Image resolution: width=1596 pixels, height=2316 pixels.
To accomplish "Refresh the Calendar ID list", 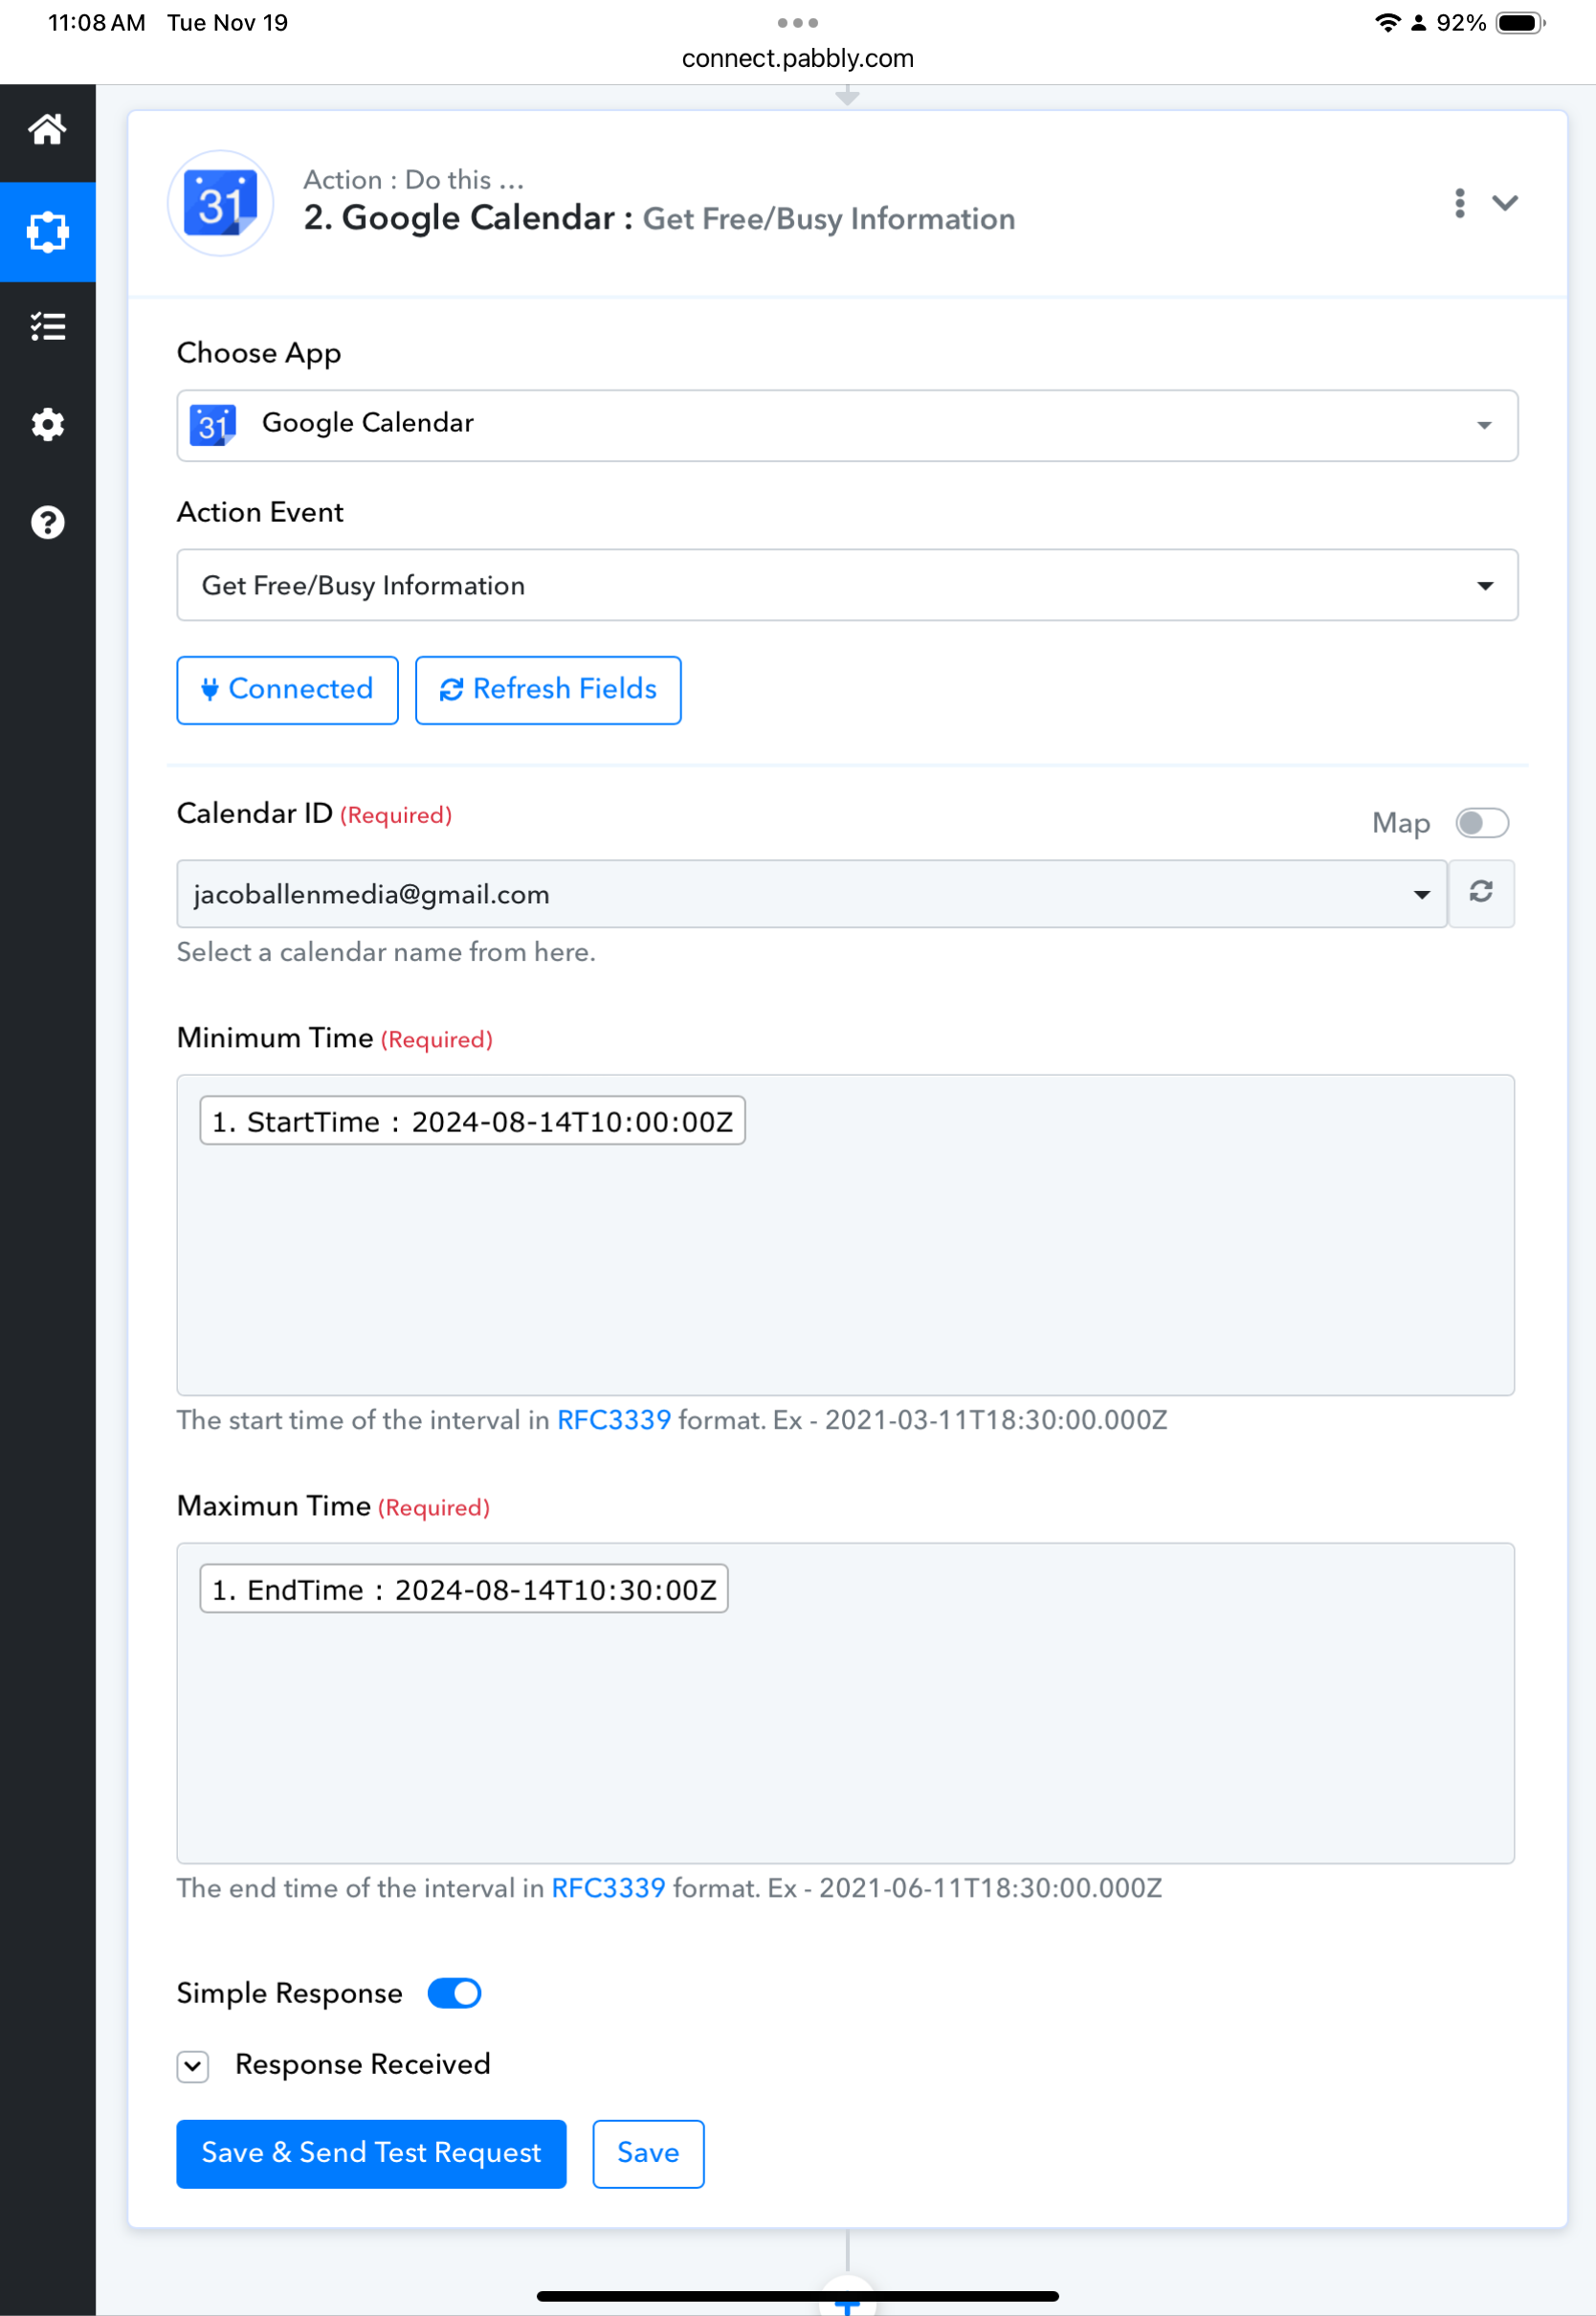I will (x=1481, y=893).
